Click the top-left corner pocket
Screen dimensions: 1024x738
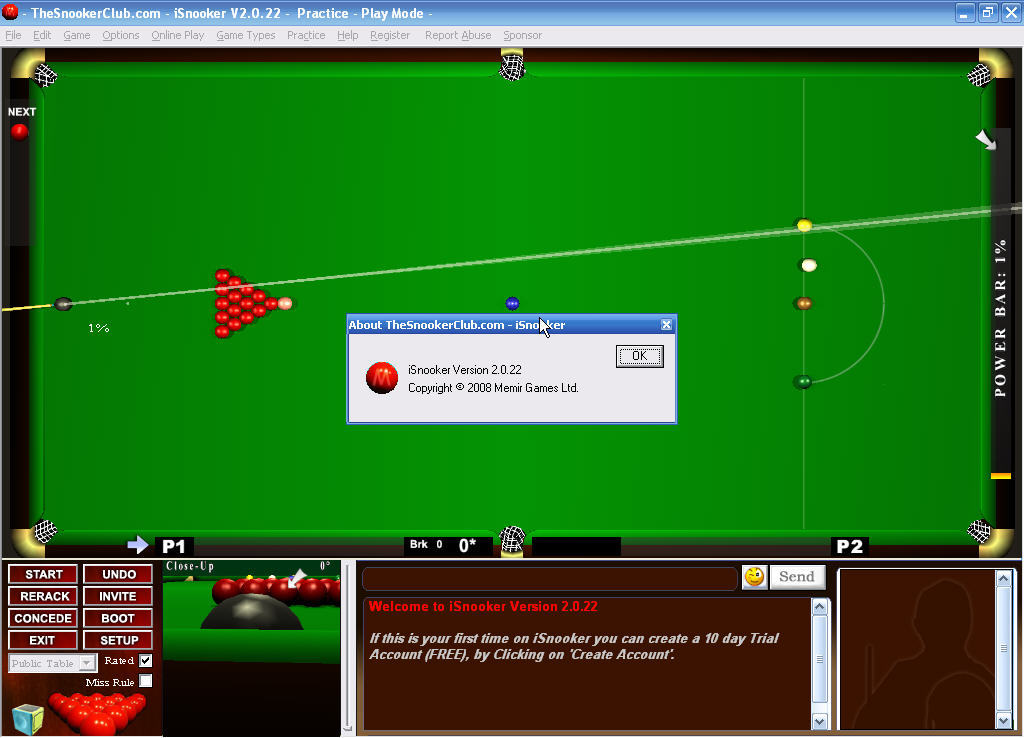coord(45,75)
